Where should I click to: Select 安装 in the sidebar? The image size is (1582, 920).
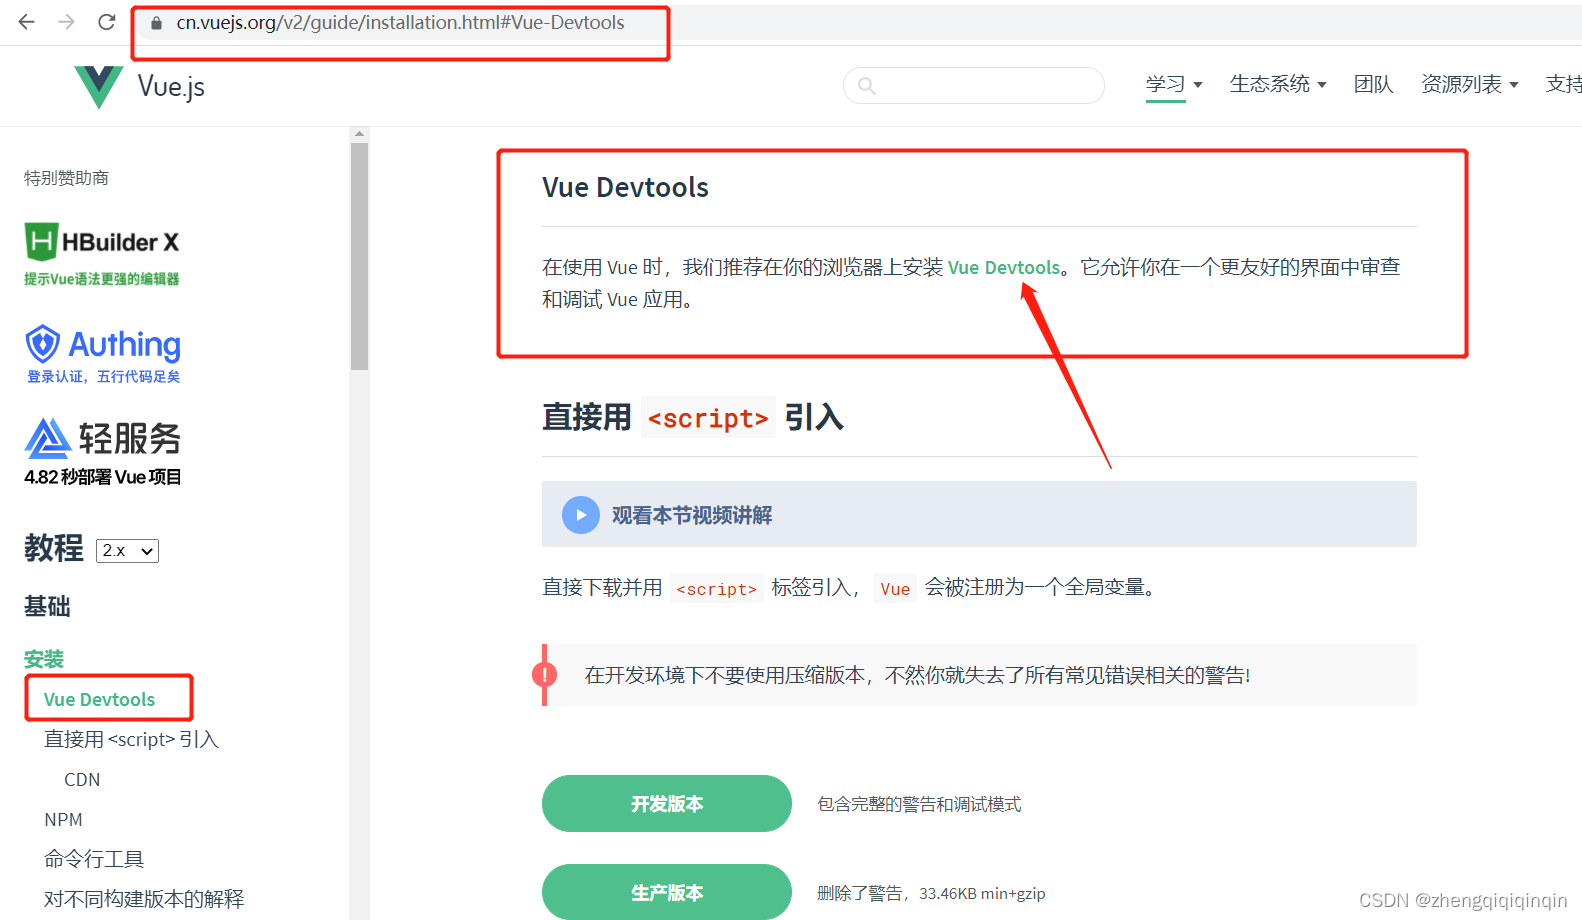pyautogui.click(x=44, y=659)
